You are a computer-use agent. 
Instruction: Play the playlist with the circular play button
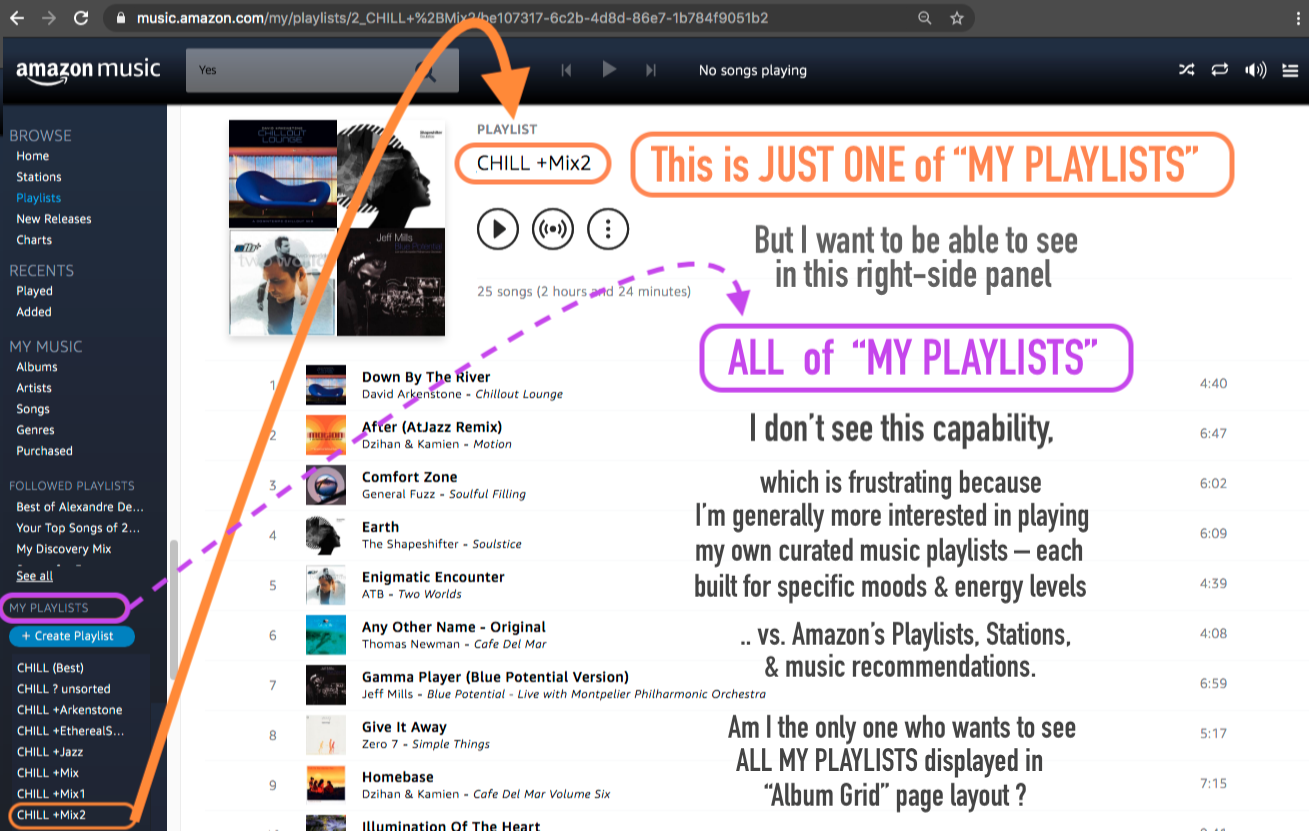pos(497,228)
